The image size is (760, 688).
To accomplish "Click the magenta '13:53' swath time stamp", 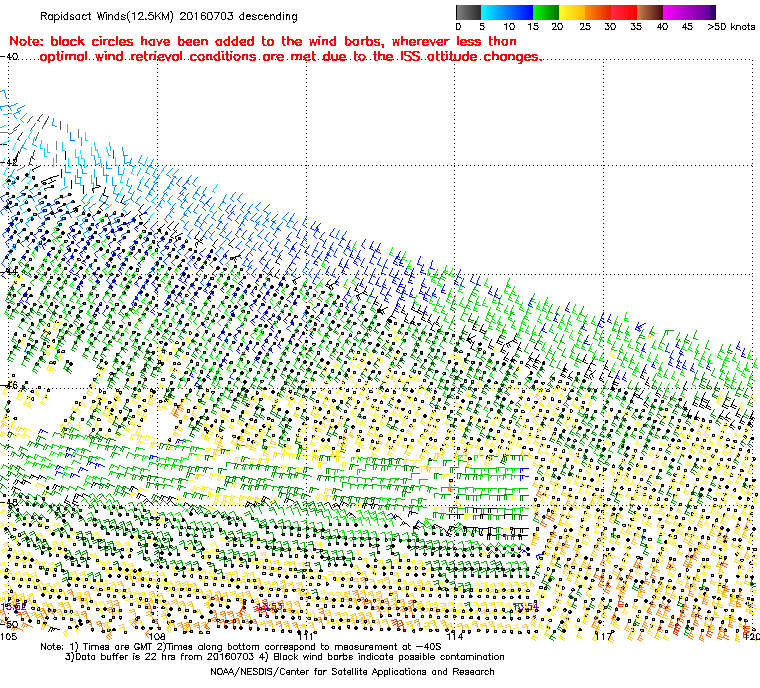I will tap(270, 607).
